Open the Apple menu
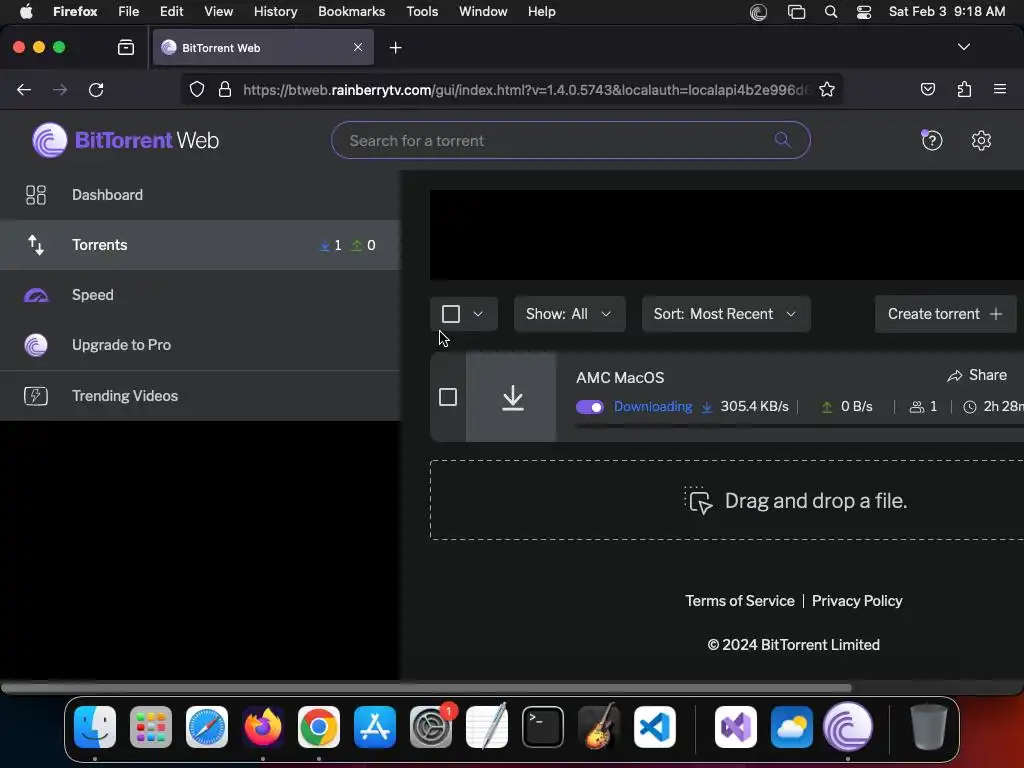Viewport: 1024px width, 768px height. pos(26,12)
